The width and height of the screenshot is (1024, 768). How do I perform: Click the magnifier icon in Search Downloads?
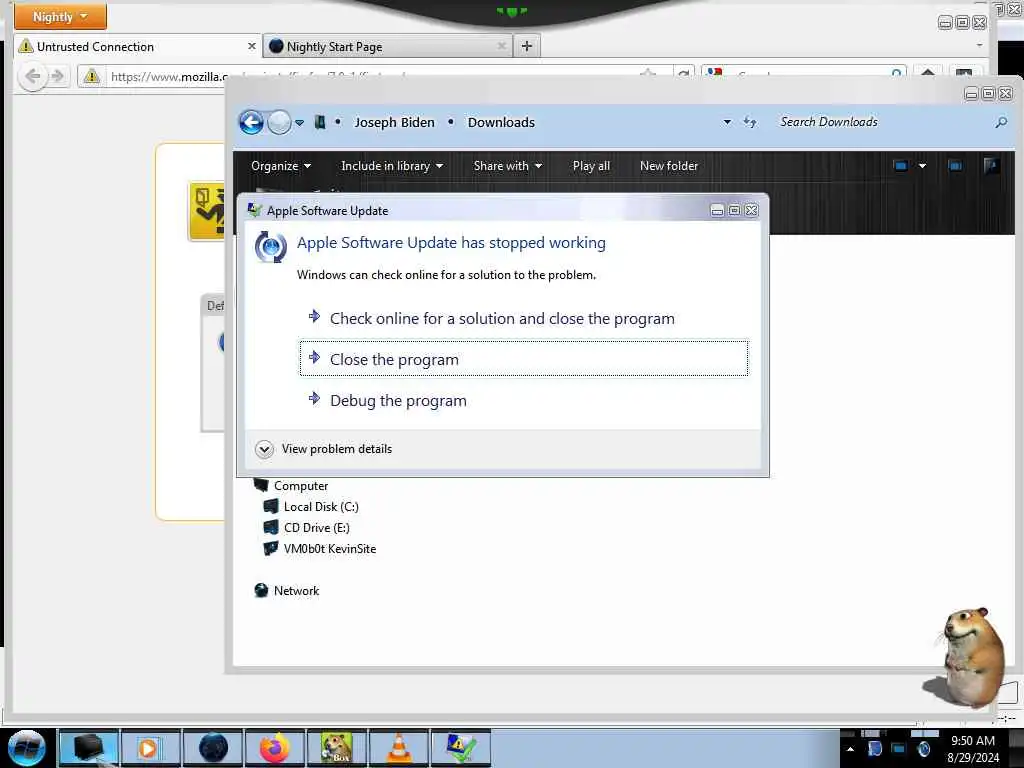(x=1000, y=122)
